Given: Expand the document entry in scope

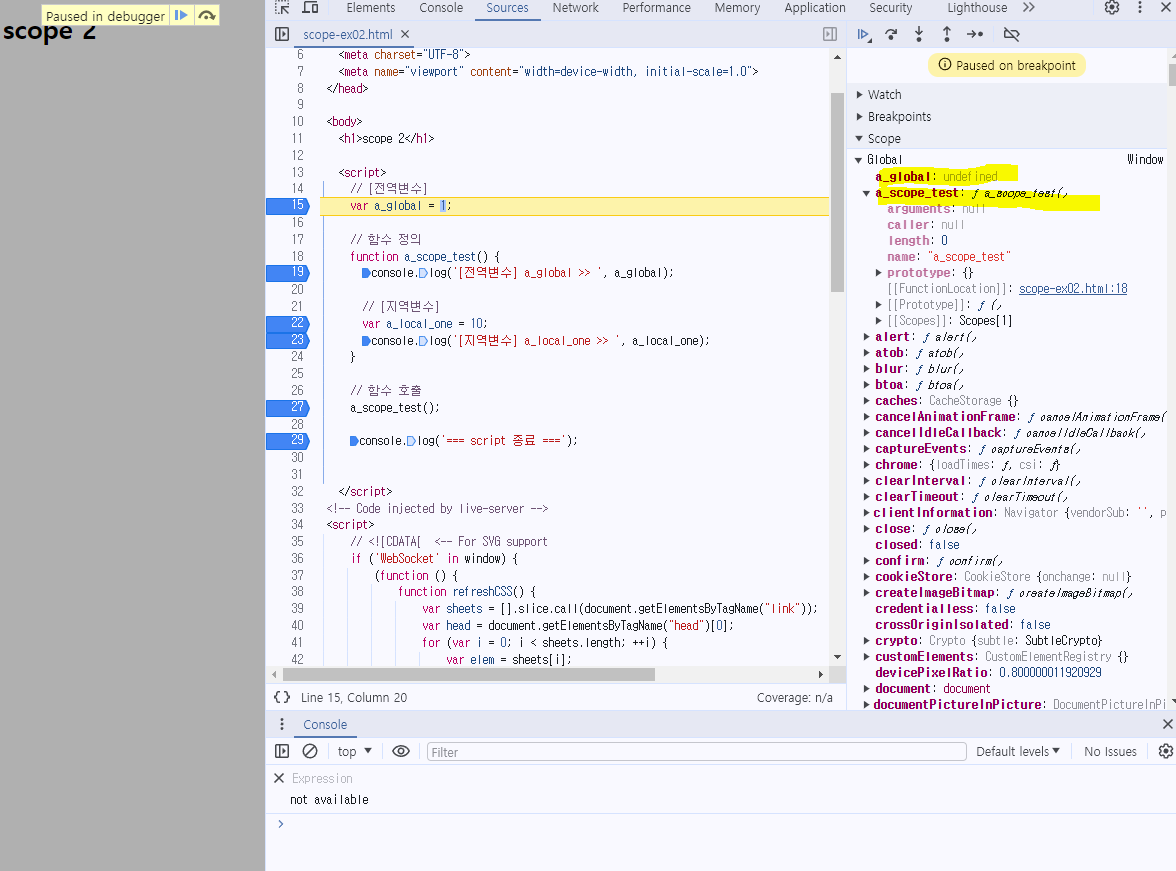Looking at the screenshot, I should tap(866, 689).
